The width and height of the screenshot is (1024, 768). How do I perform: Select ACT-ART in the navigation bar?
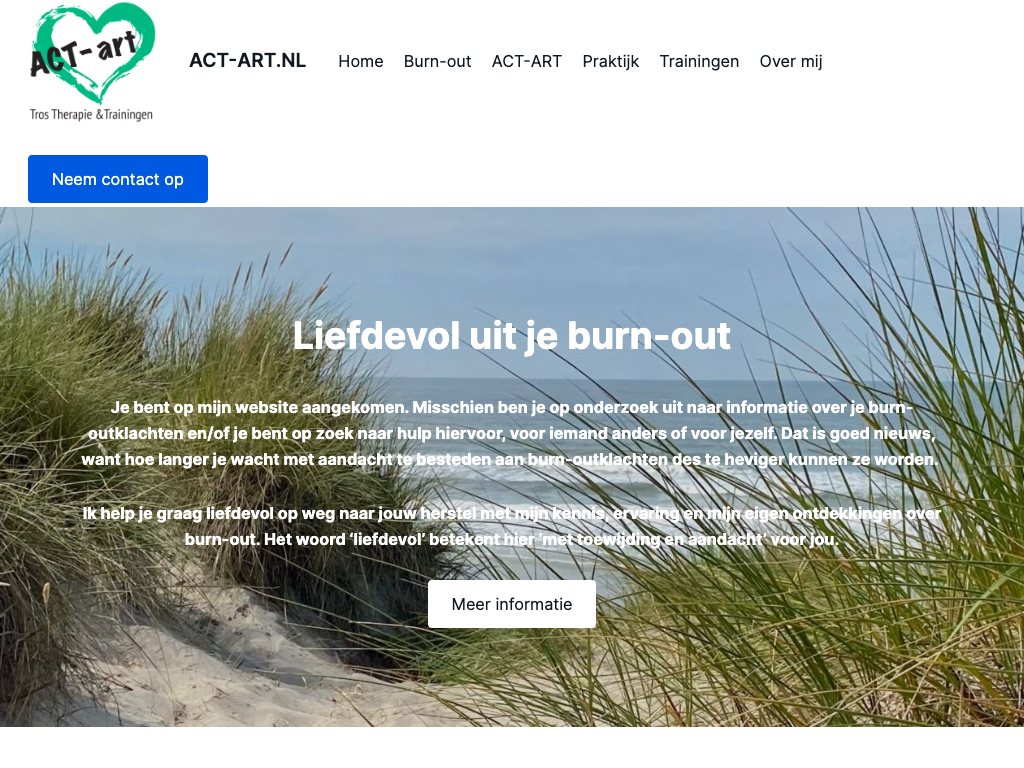coord(526,61)
